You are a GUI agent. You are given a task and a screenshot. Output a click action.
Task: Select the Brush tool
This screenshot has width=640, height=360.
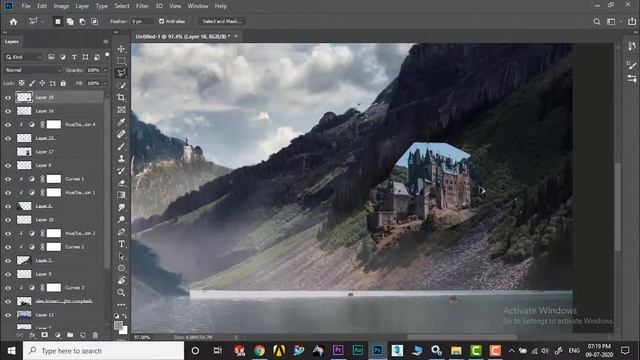[x=121, y=147]
